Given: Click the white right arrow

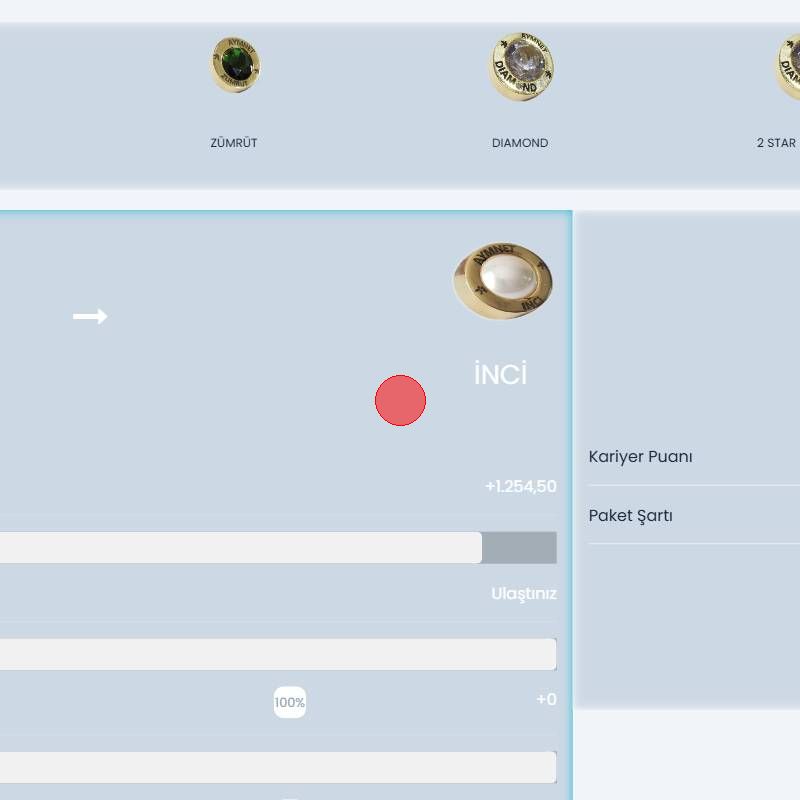Looking at the screenshot, I should point(90,316).
